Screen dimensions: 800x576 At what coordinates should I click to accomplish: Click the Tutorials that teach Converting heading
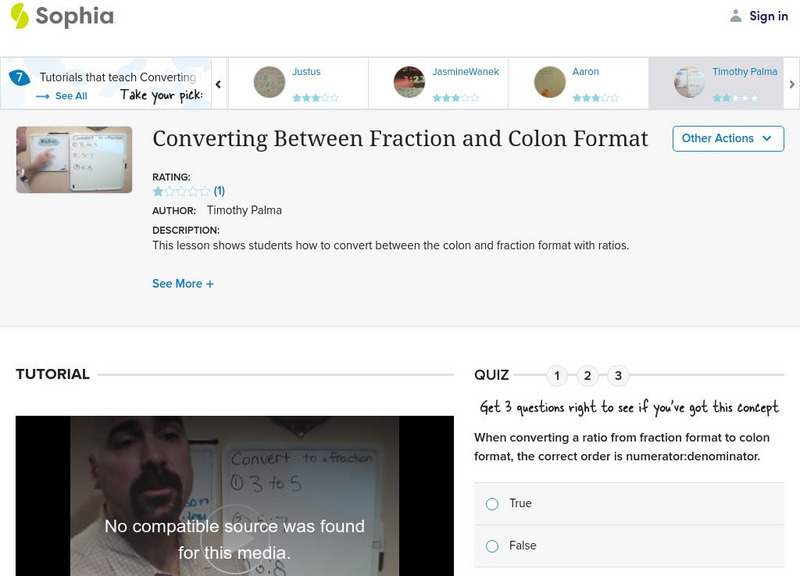click(x=118, y=77)
